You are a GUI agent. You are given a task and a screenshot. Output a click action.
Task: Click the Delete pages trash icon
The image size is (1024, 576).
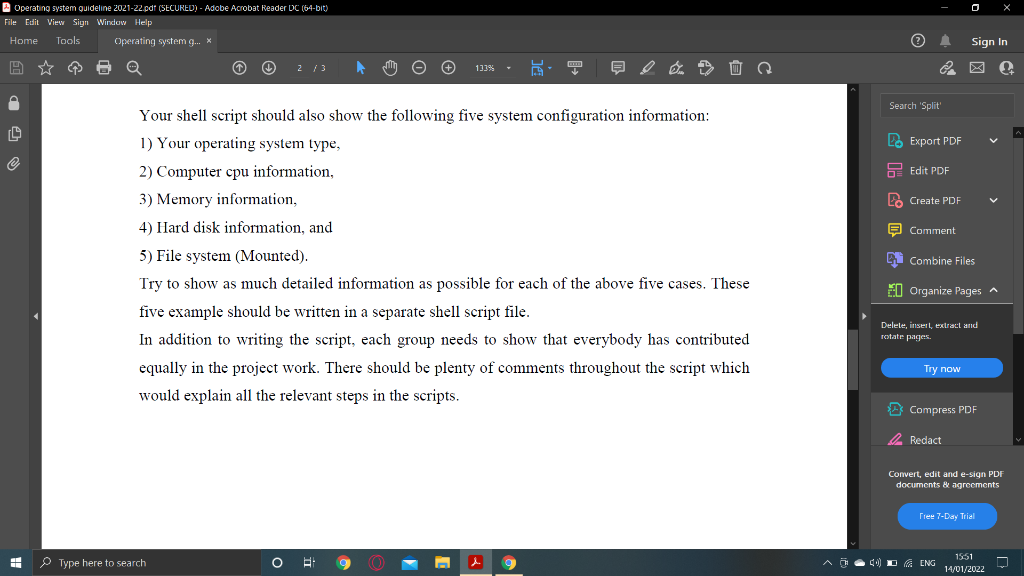click(x=735, y=67)
